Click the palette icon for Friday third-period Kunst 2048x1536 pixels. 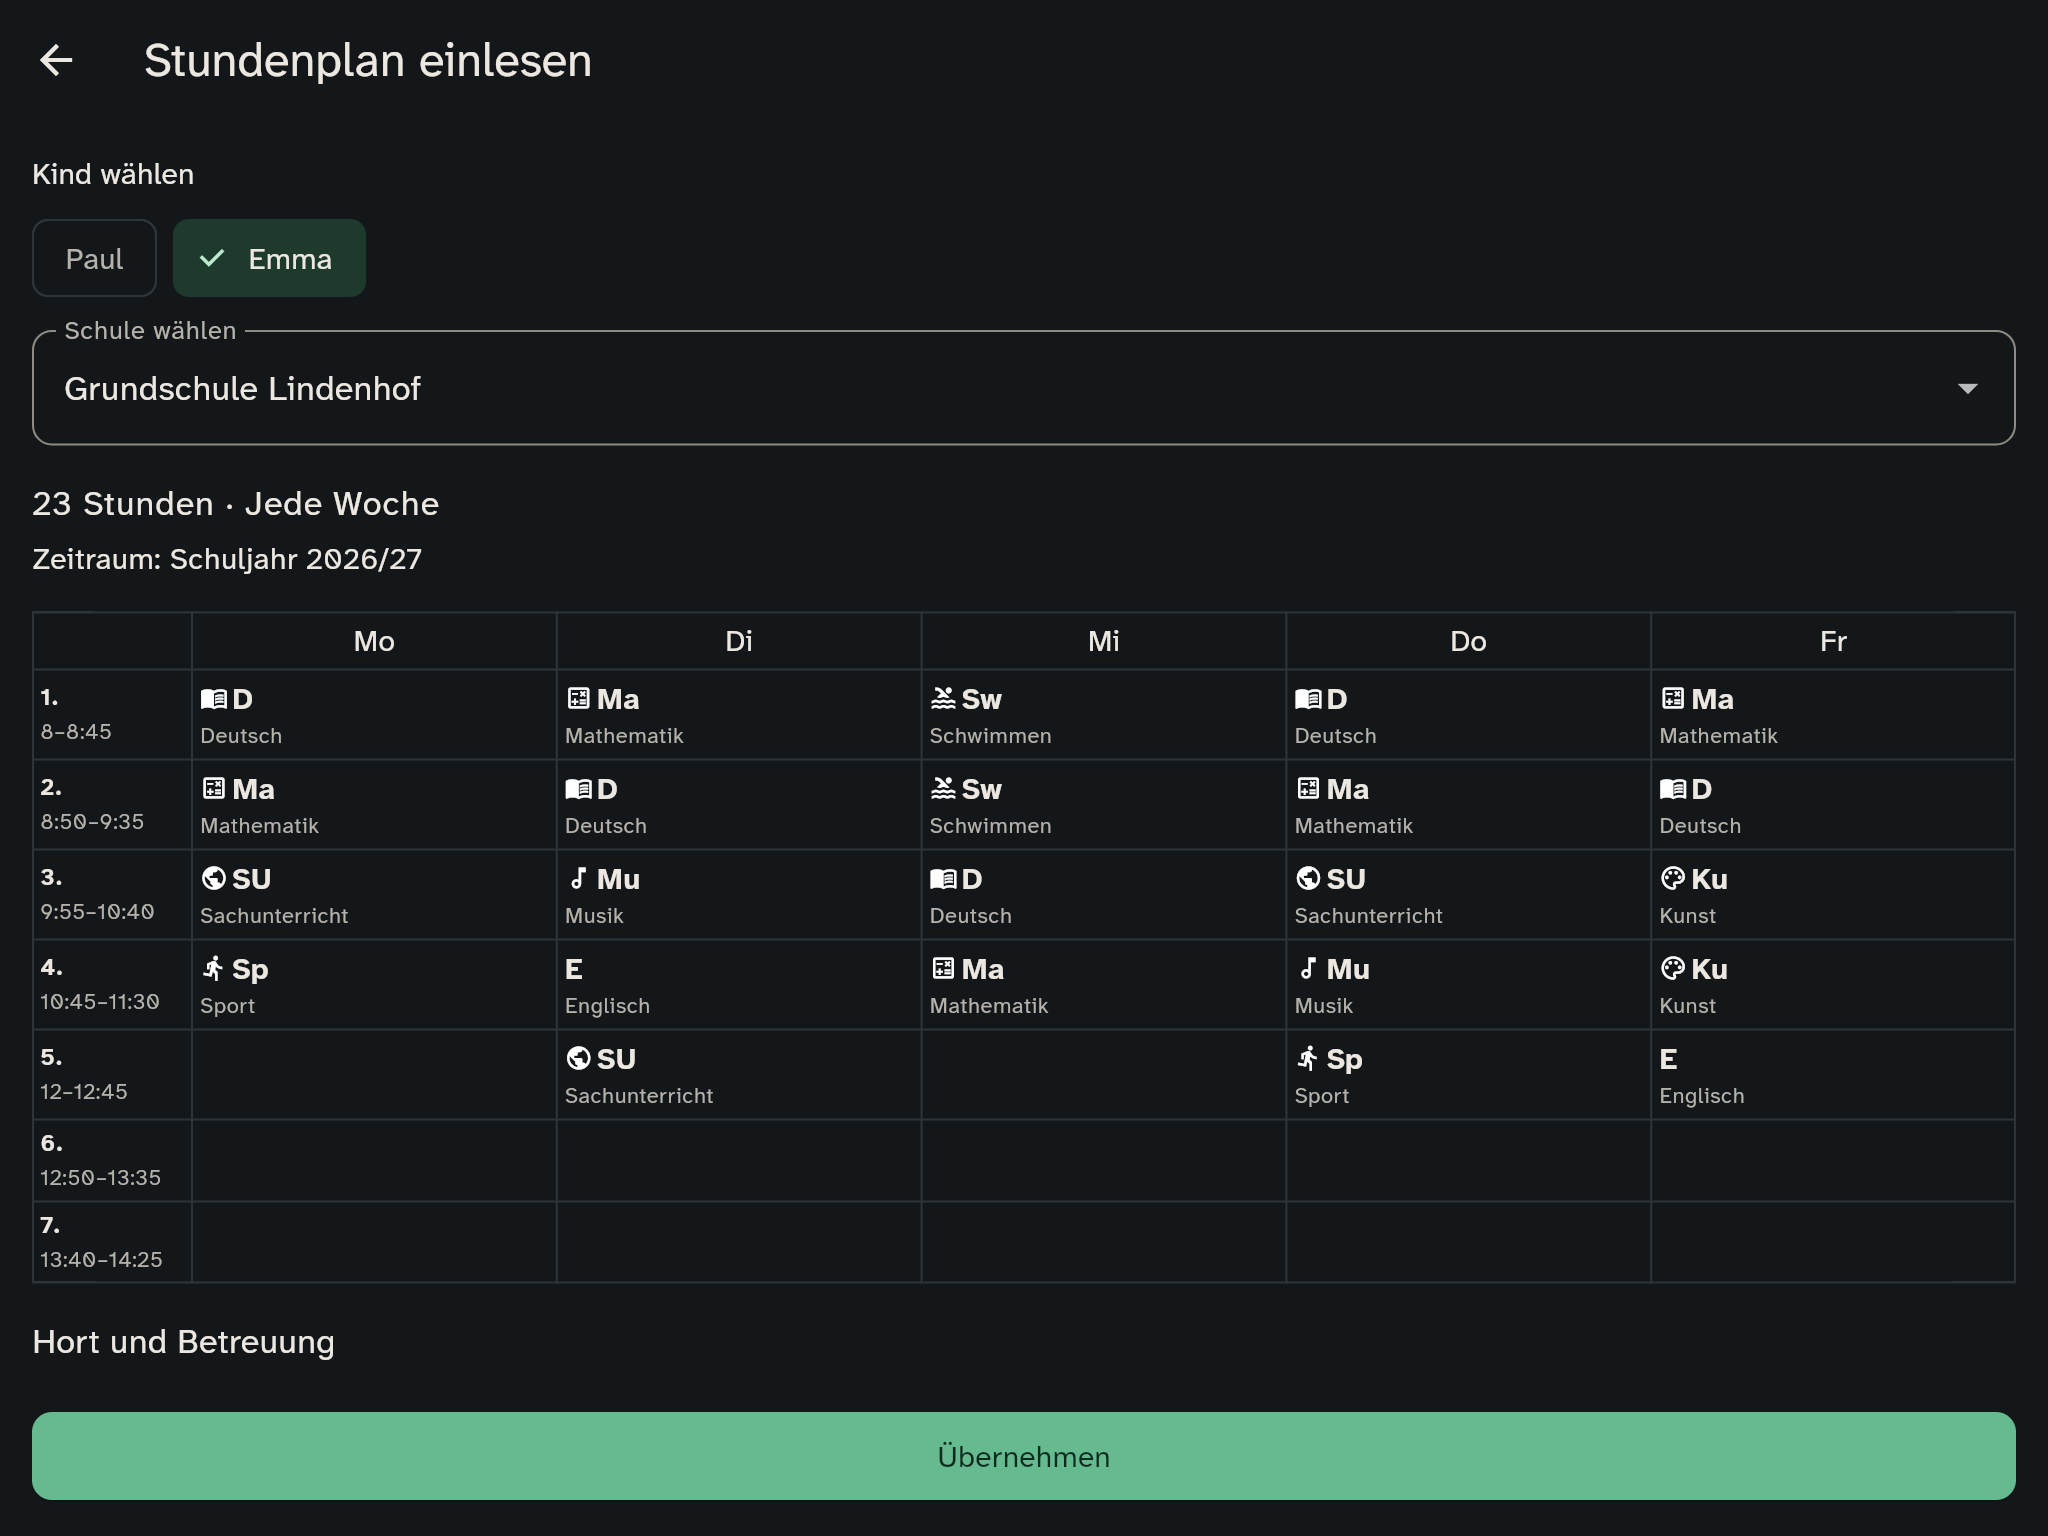[1673, 878]
